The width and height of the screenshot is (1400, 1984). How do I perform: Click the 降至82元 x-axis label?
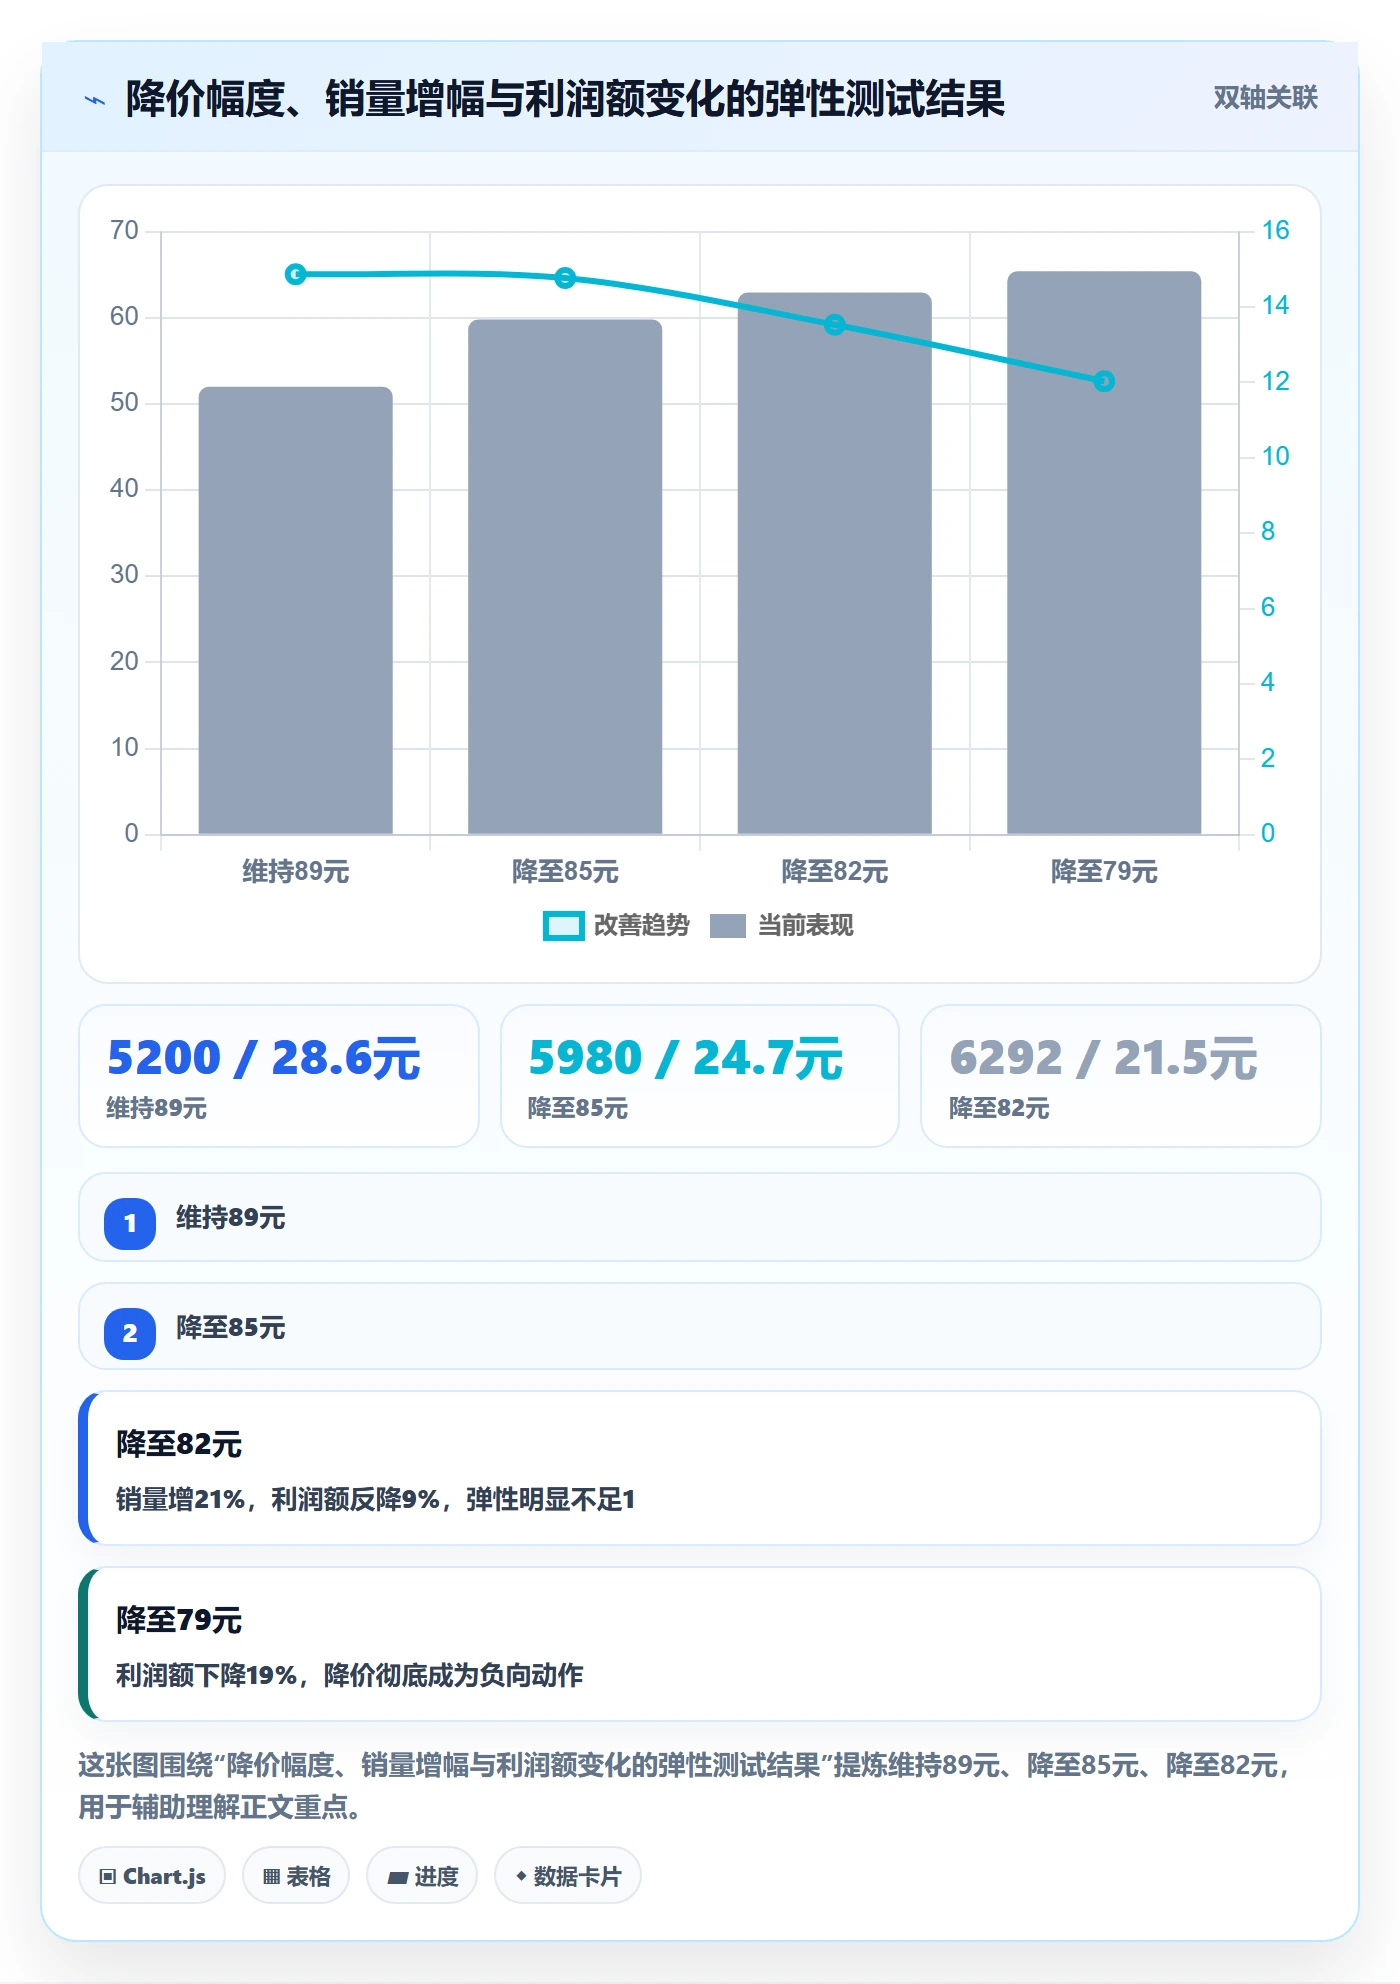tap(835, 872)
